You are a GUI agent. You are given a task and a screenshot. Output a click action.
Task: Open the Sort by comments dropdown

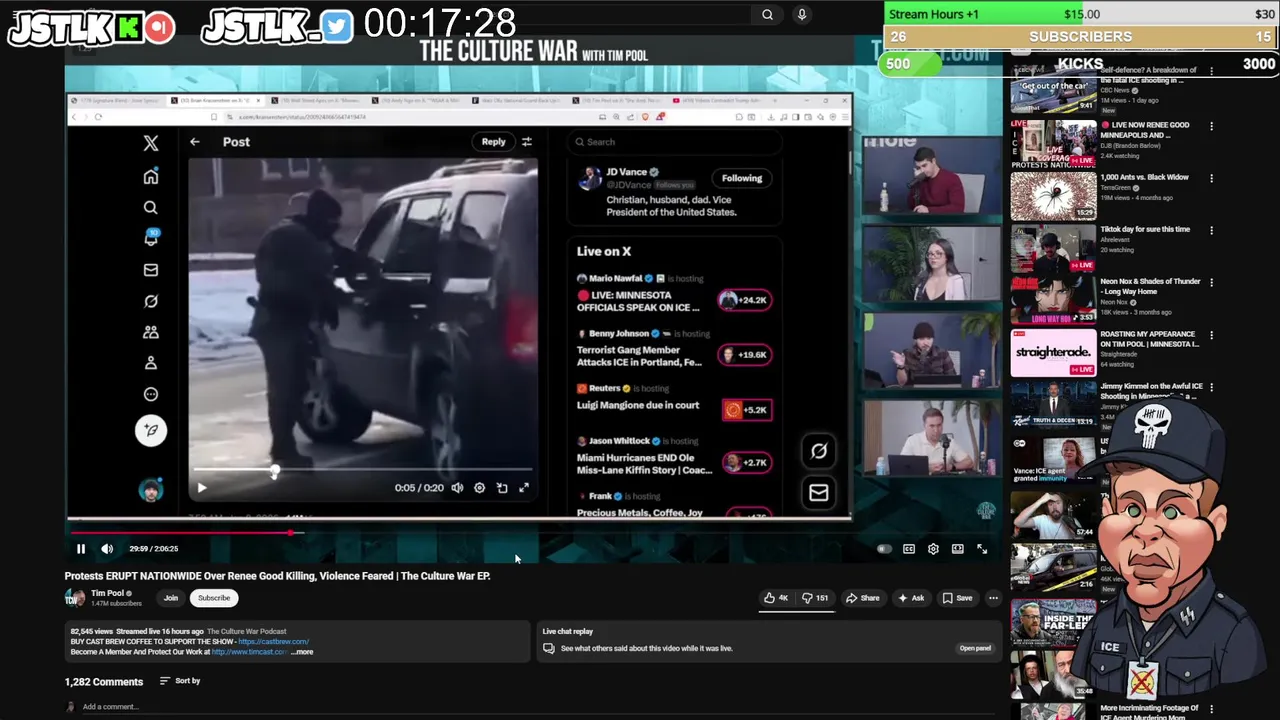(180, 681)
